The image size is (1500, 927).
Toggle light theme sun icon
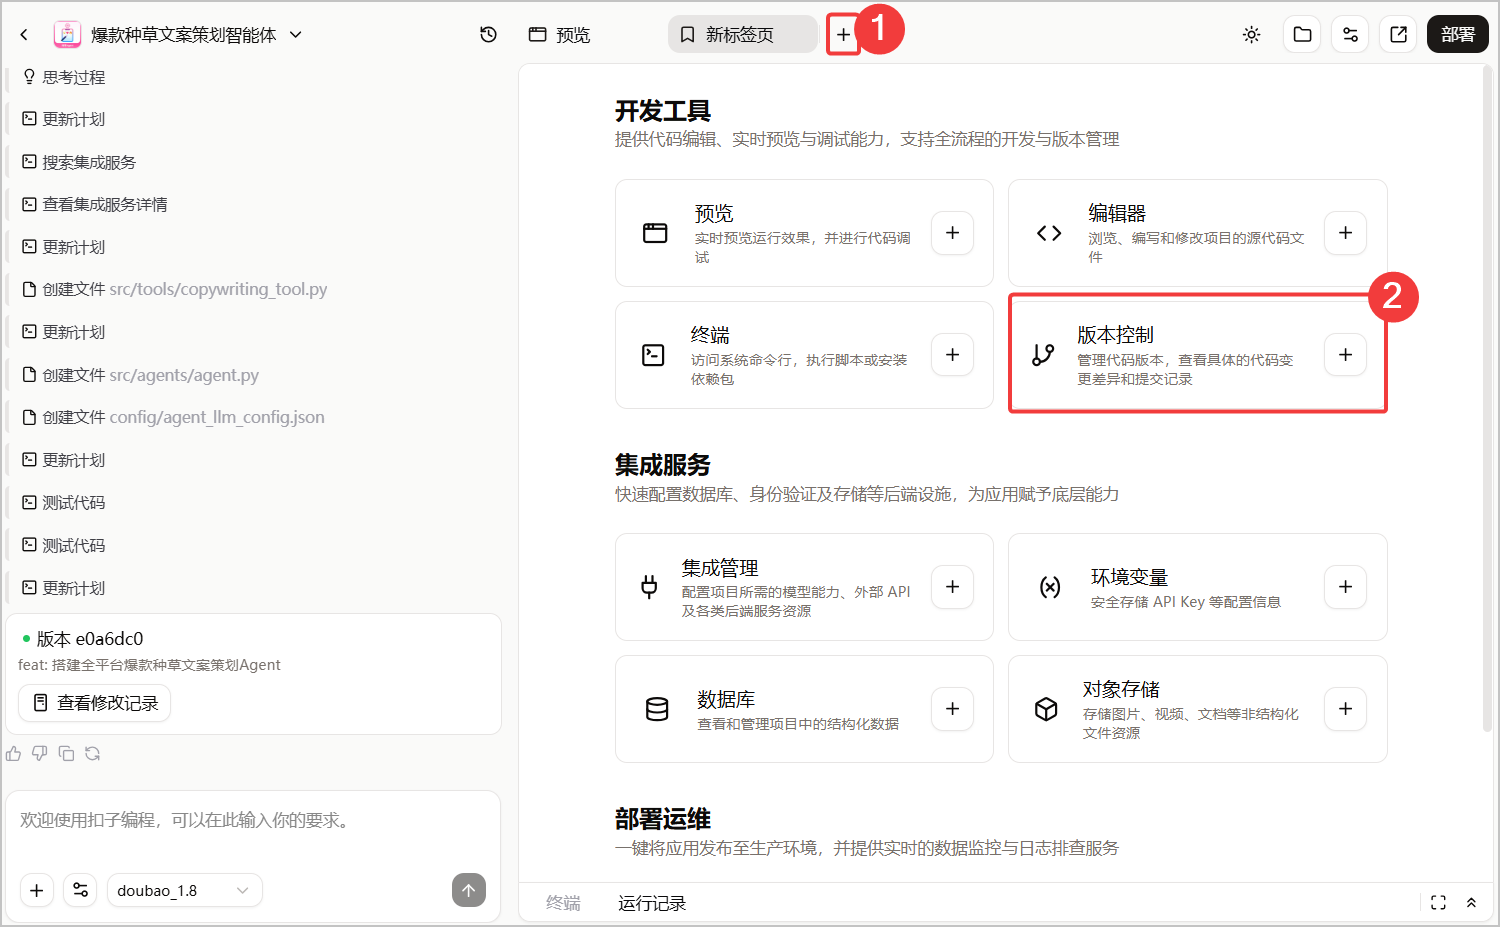(x=1251, y=35)
